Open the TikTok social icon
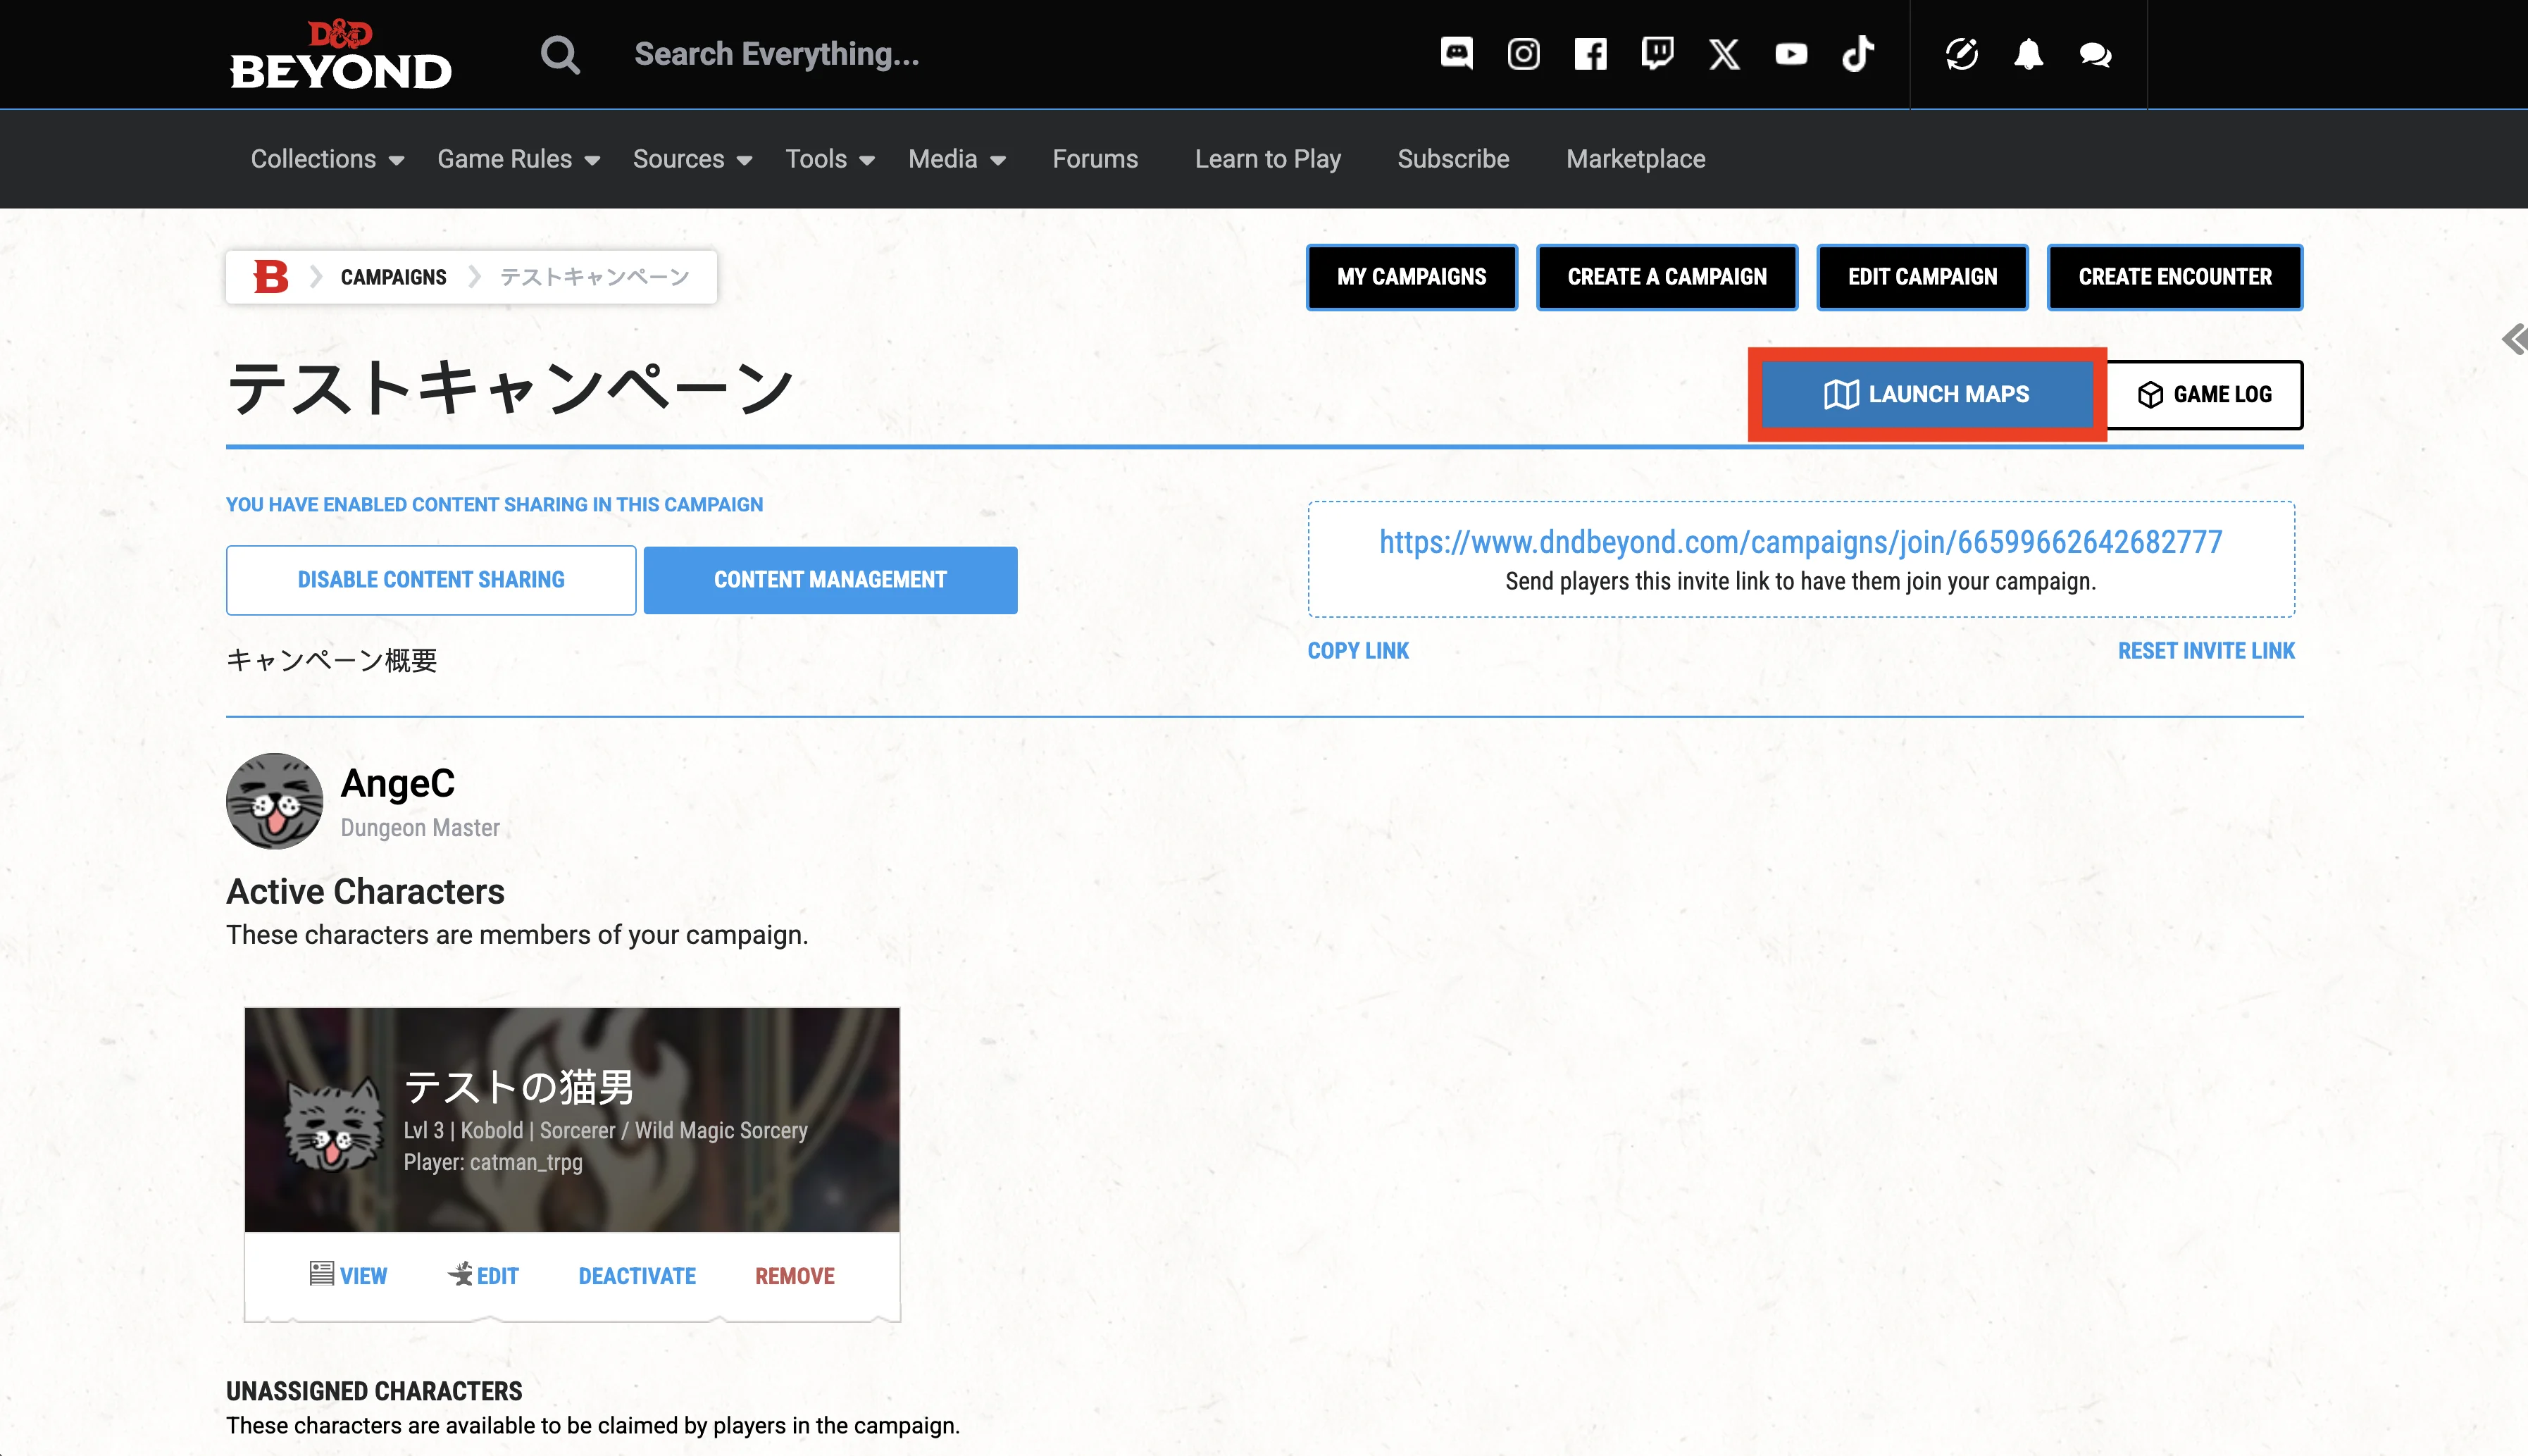 [1858, 53]
